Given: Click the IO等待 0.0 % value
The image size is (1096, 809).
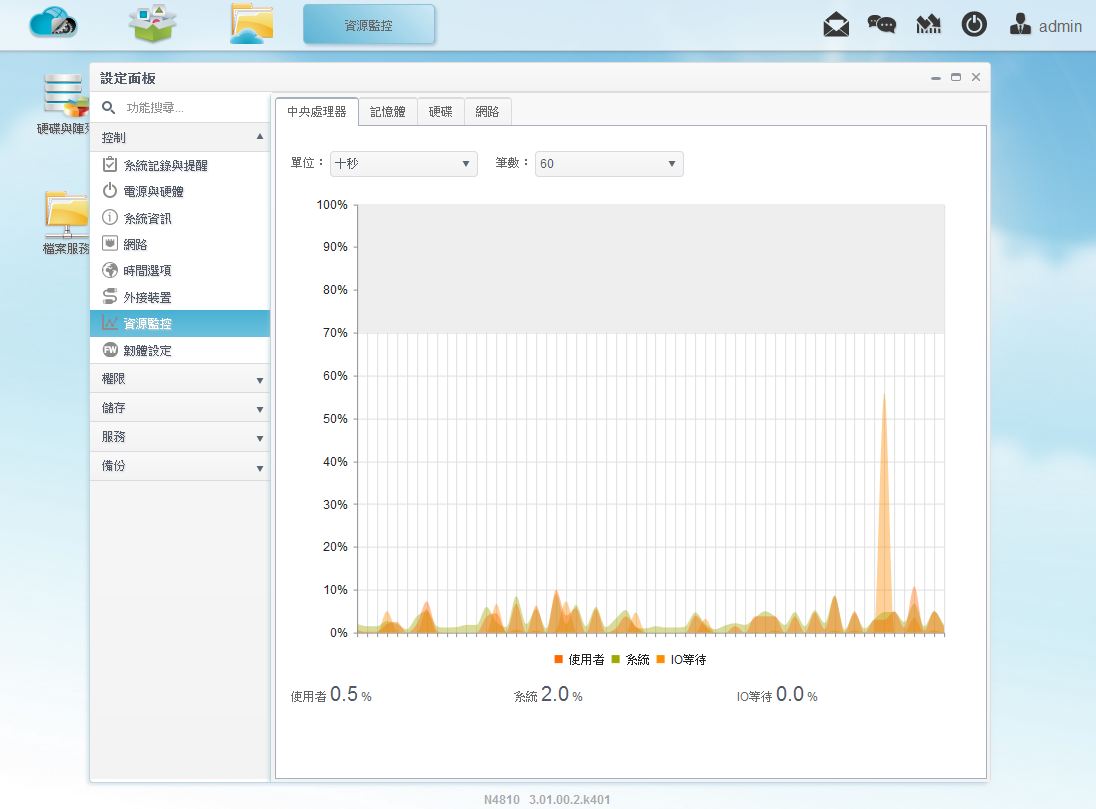Looking at the screenshot, I should 777,694.
